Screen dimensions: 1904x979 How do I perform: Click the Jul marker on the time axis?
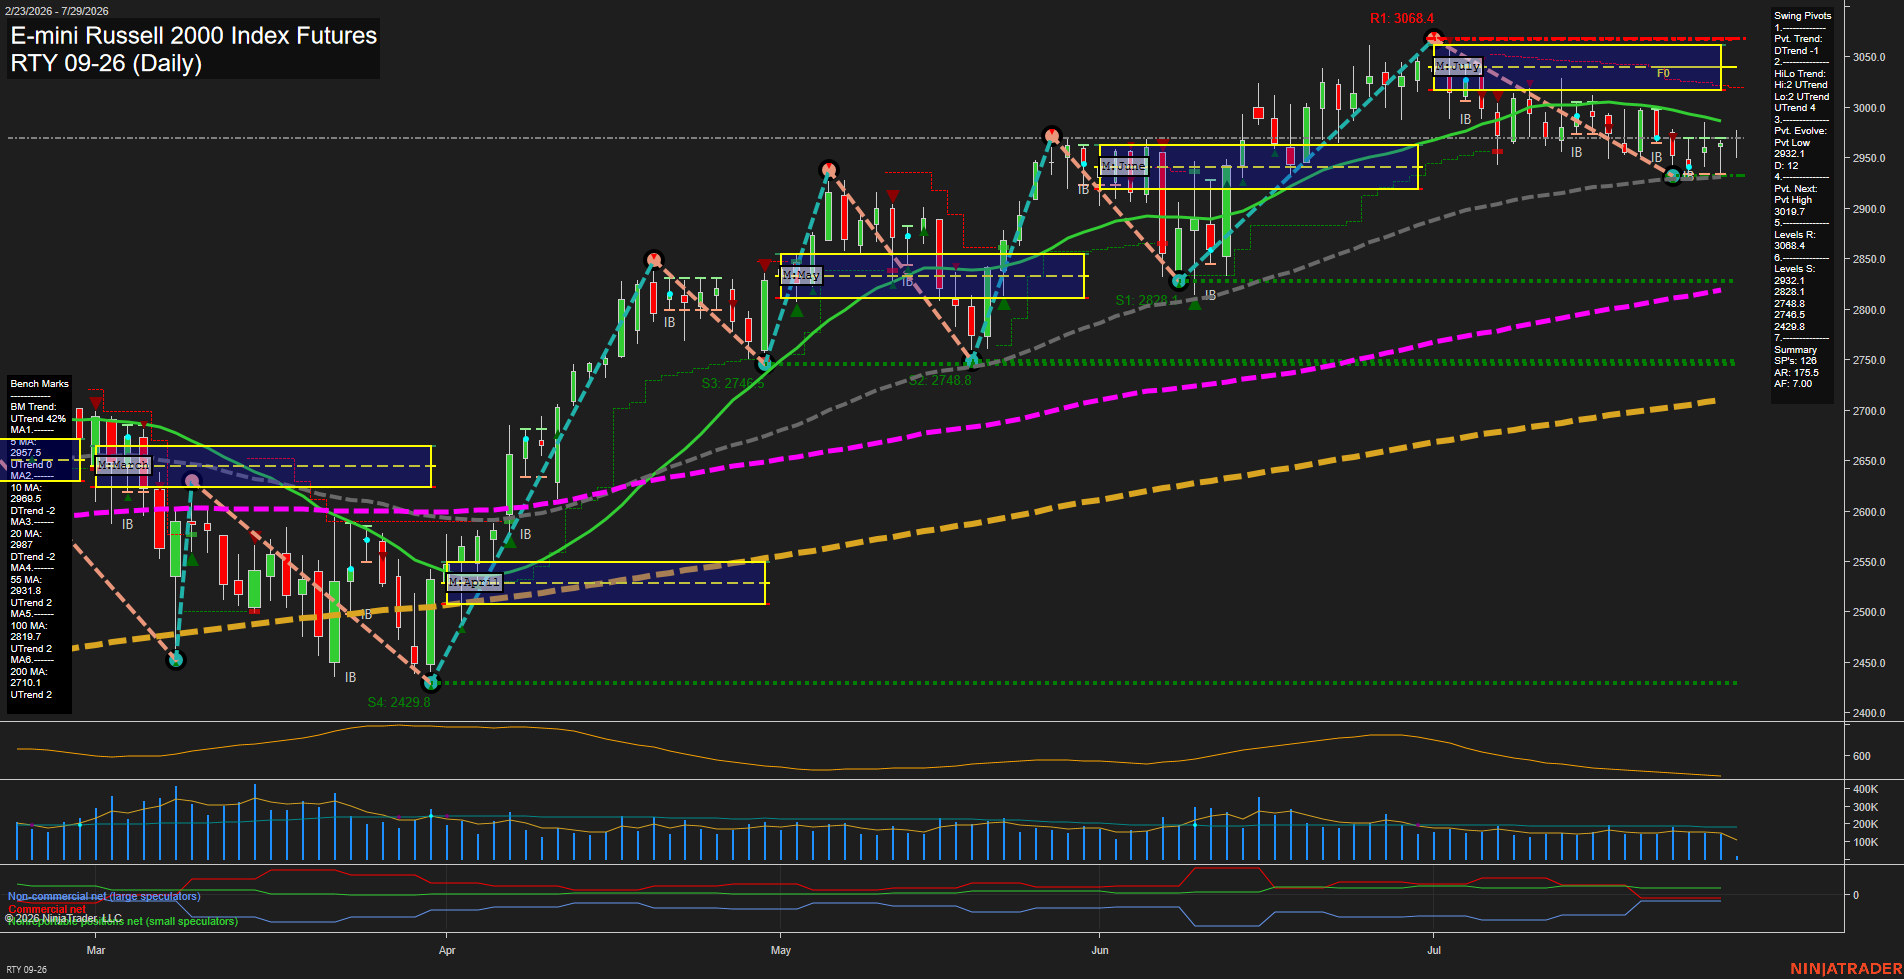pyautogui.click(x=1434, y=950)
